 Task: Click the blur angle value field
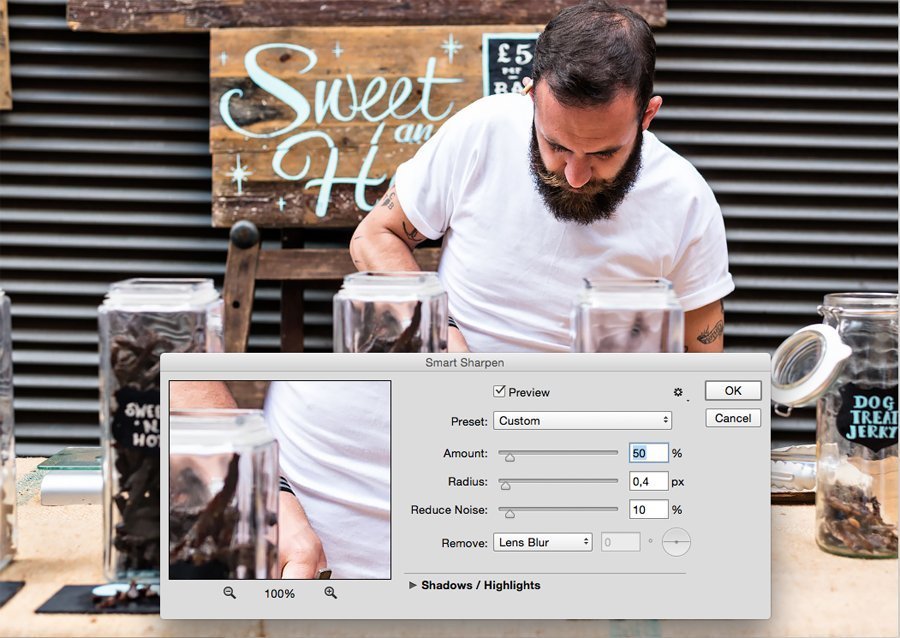pos(620,541)
